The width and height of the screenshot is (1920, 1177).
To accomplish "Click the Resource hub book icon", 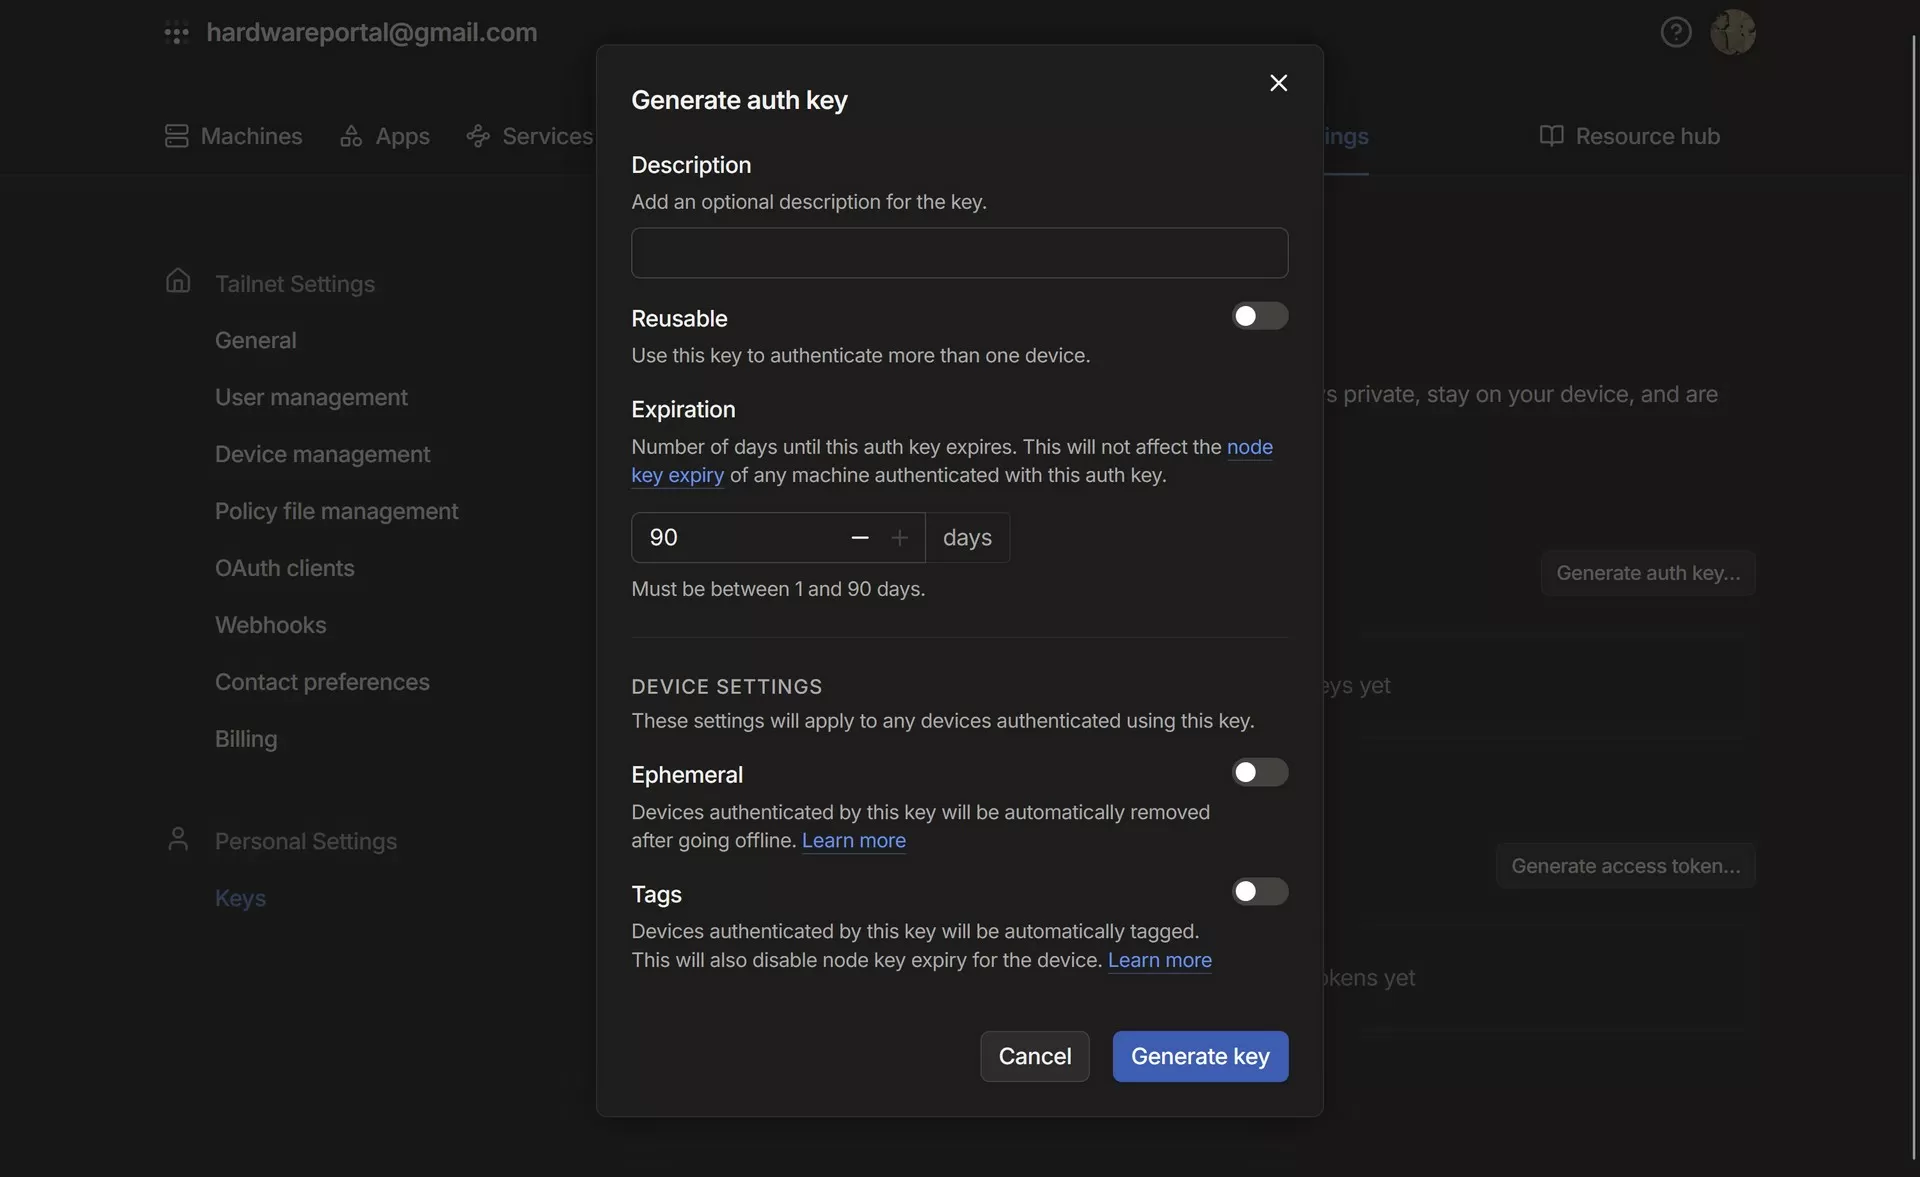I will (1550, 136).
